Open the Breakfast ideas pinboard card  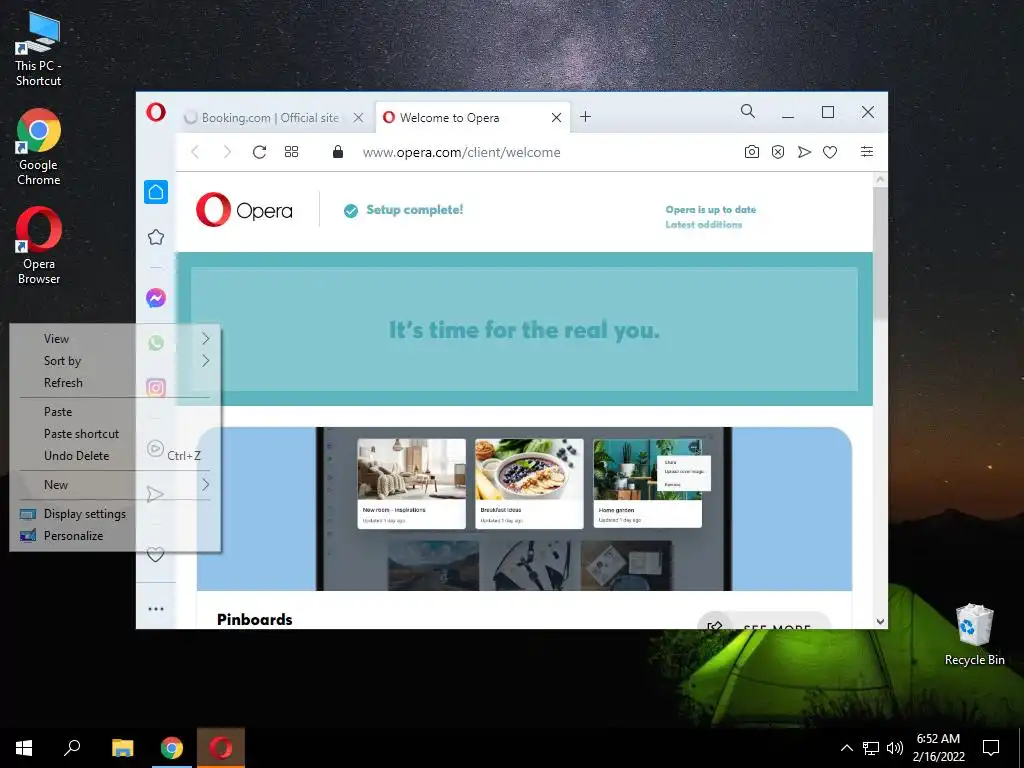pyautogui.click(x=529, y=483)
